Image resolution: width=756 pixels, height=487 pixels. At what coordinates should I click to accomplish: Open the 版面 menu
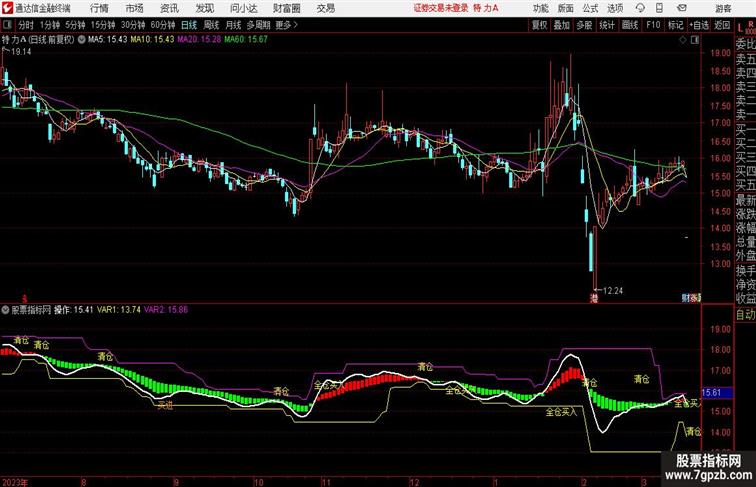click(566, 8)
